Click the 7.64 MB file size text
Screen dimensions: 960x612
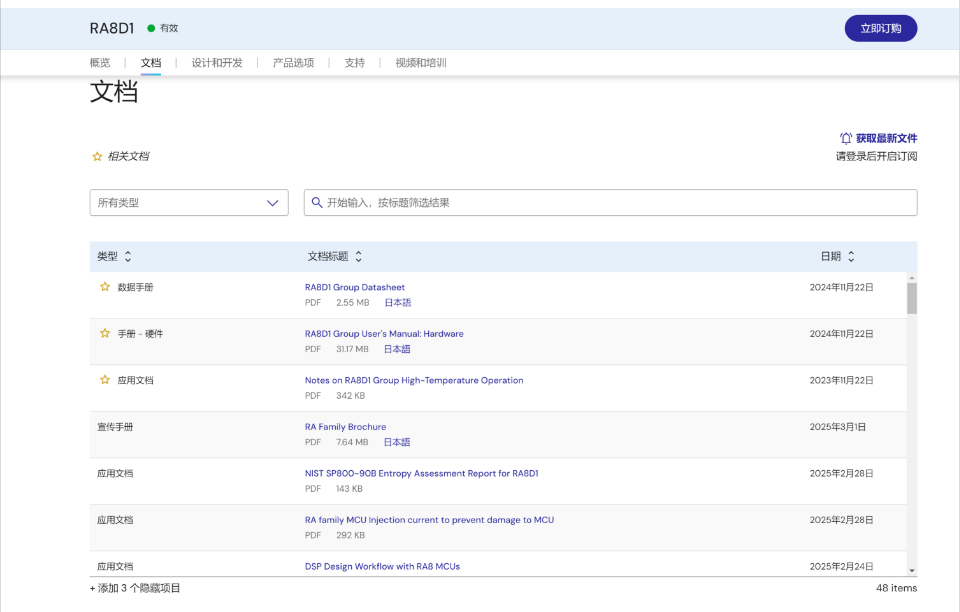click(352, 442)
